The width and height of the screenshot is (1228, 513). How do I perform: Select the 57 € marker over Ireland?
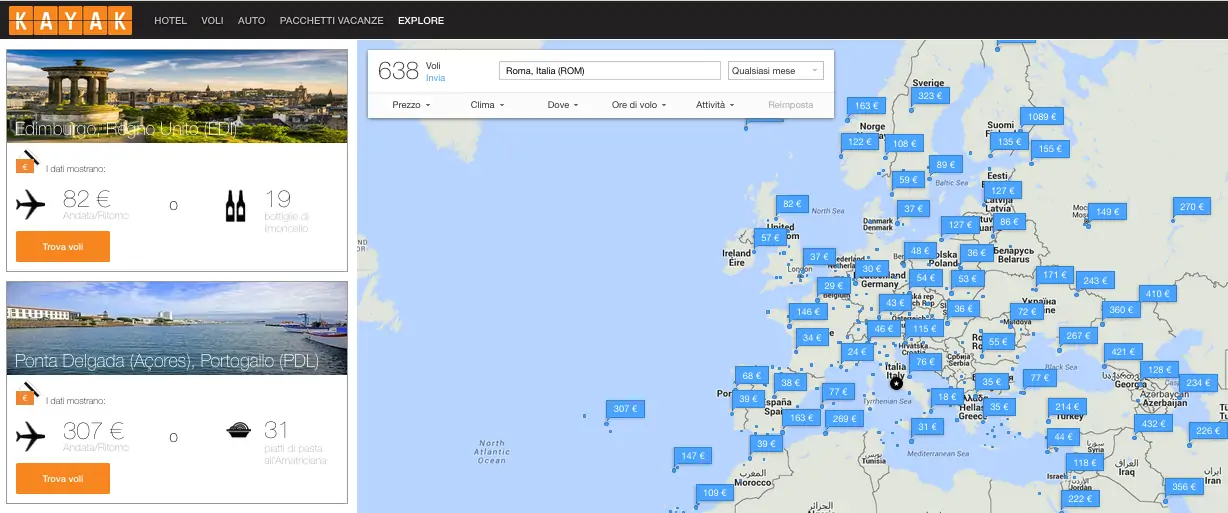771,238
